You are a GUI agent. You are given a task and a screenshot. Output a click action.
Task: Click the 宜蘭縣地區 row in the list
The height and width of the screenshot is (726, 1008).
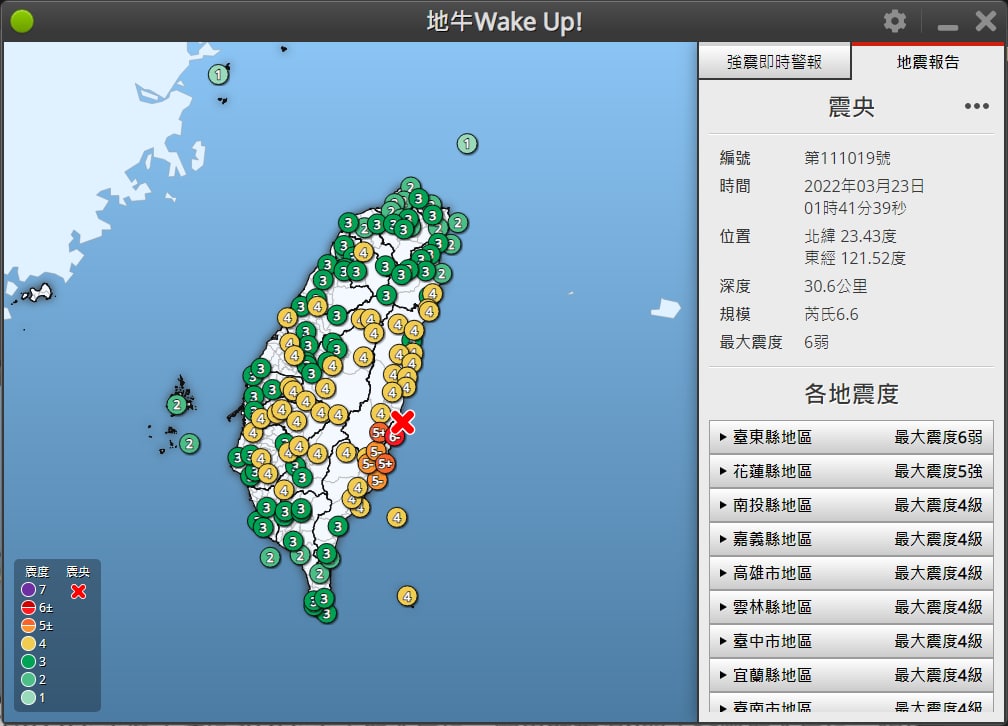851,675
